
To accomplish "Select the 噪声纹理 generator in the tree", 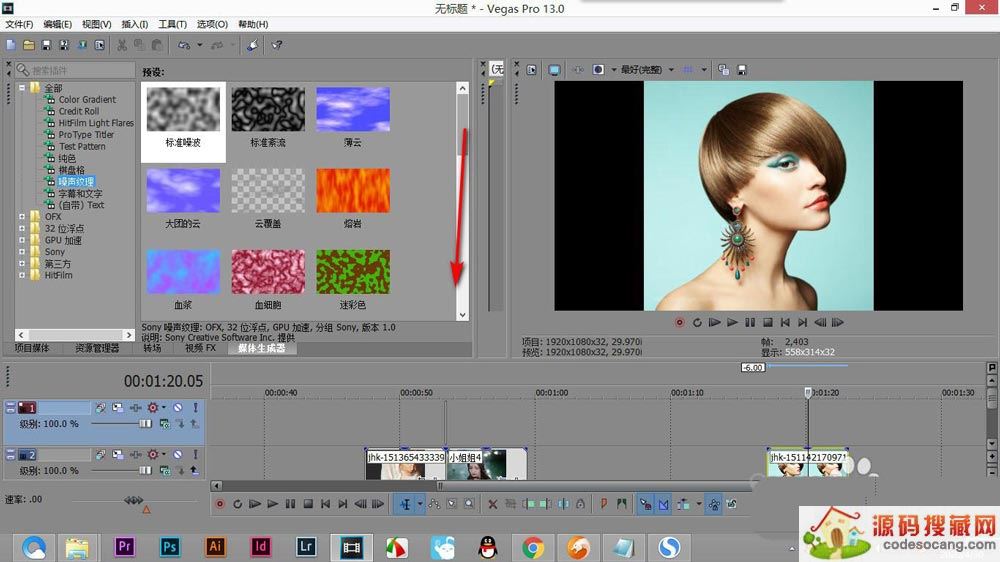I will [75, 182].
